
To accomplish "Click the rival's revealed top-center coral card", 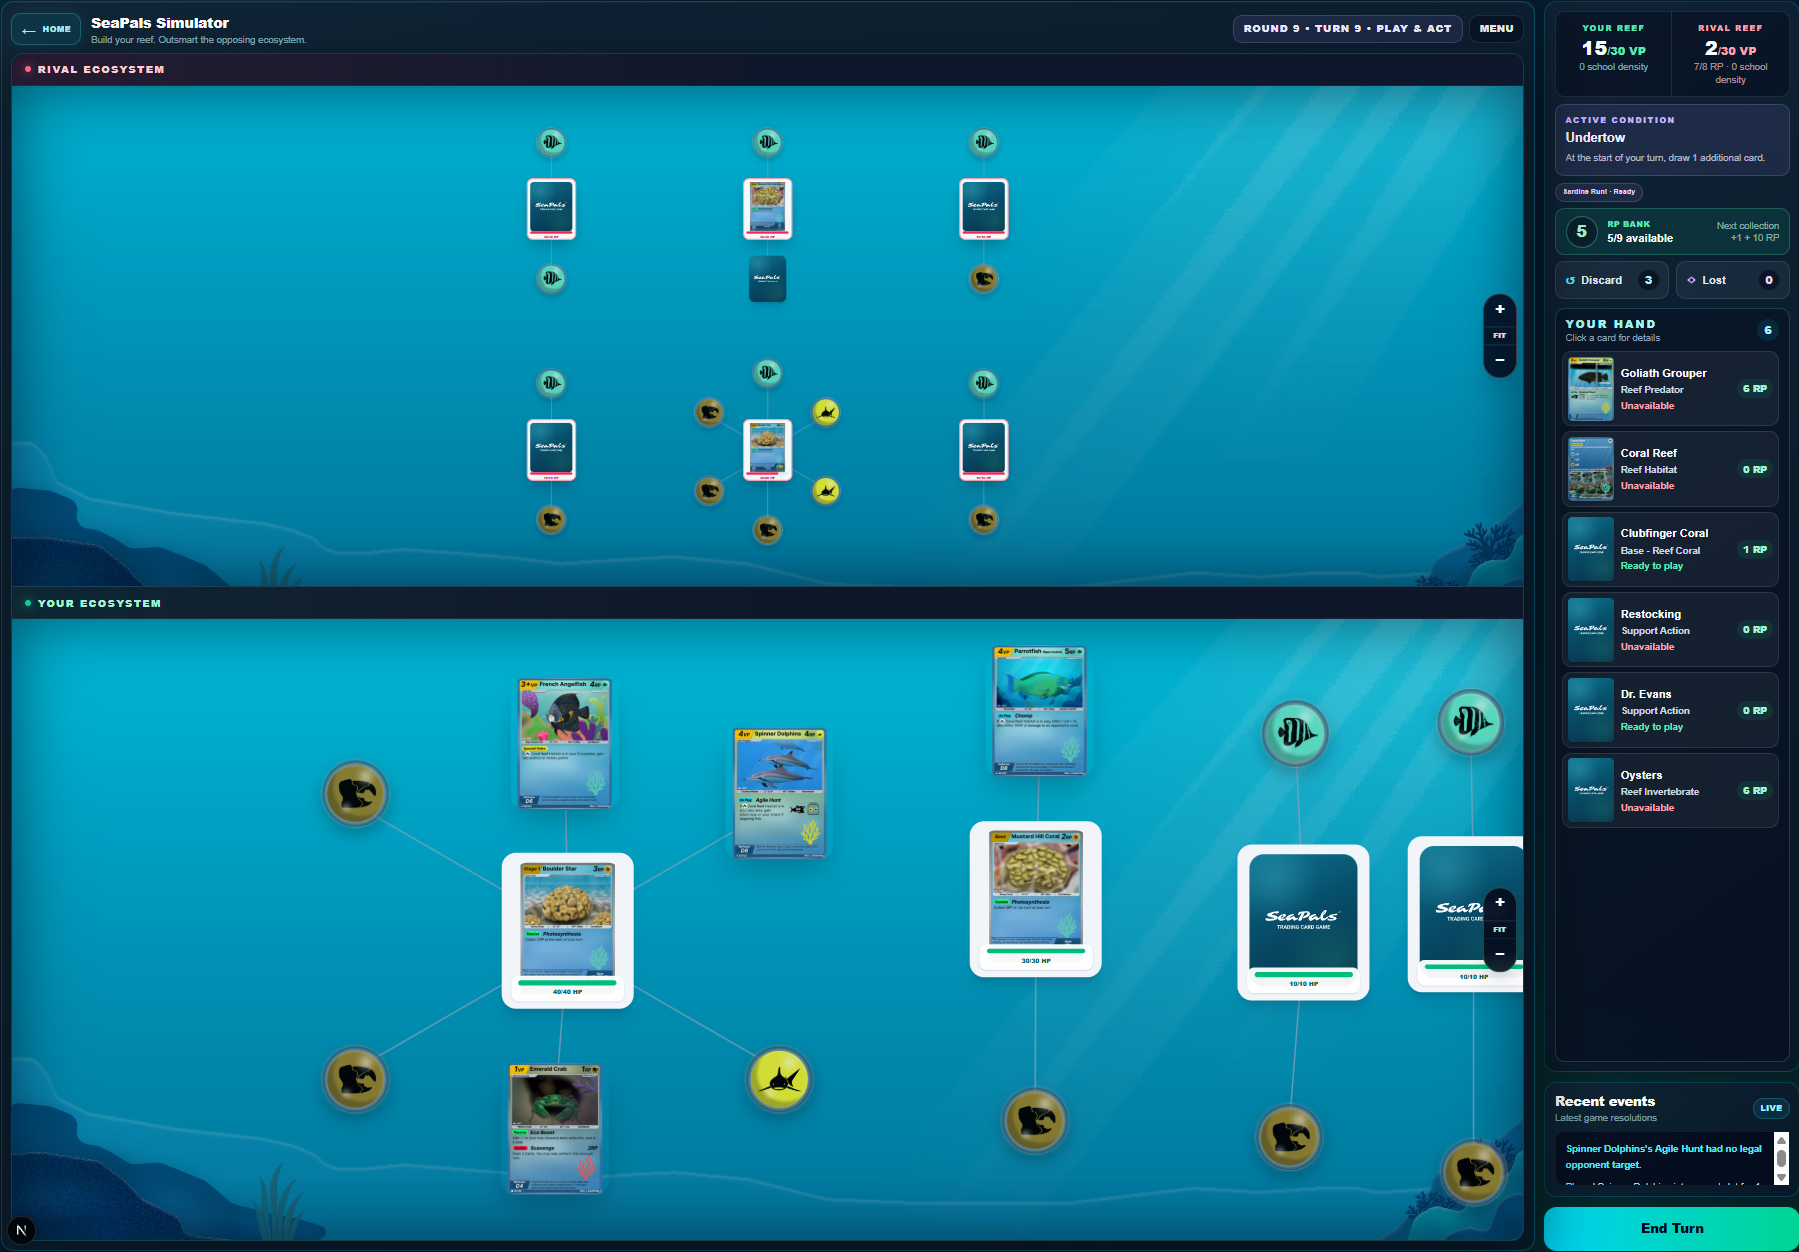I will point(768,209).
